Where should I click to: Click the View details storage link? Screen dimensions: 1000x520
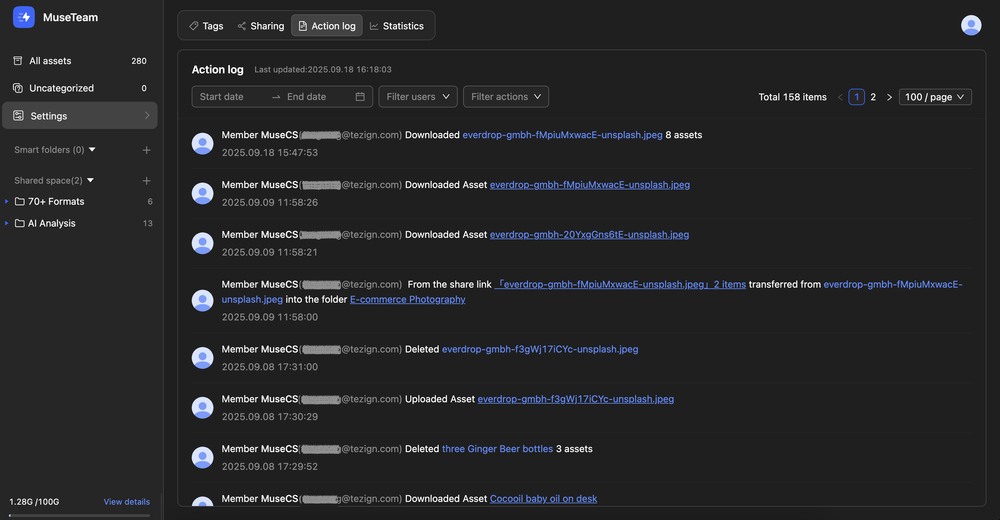click(x=126, y=502)
